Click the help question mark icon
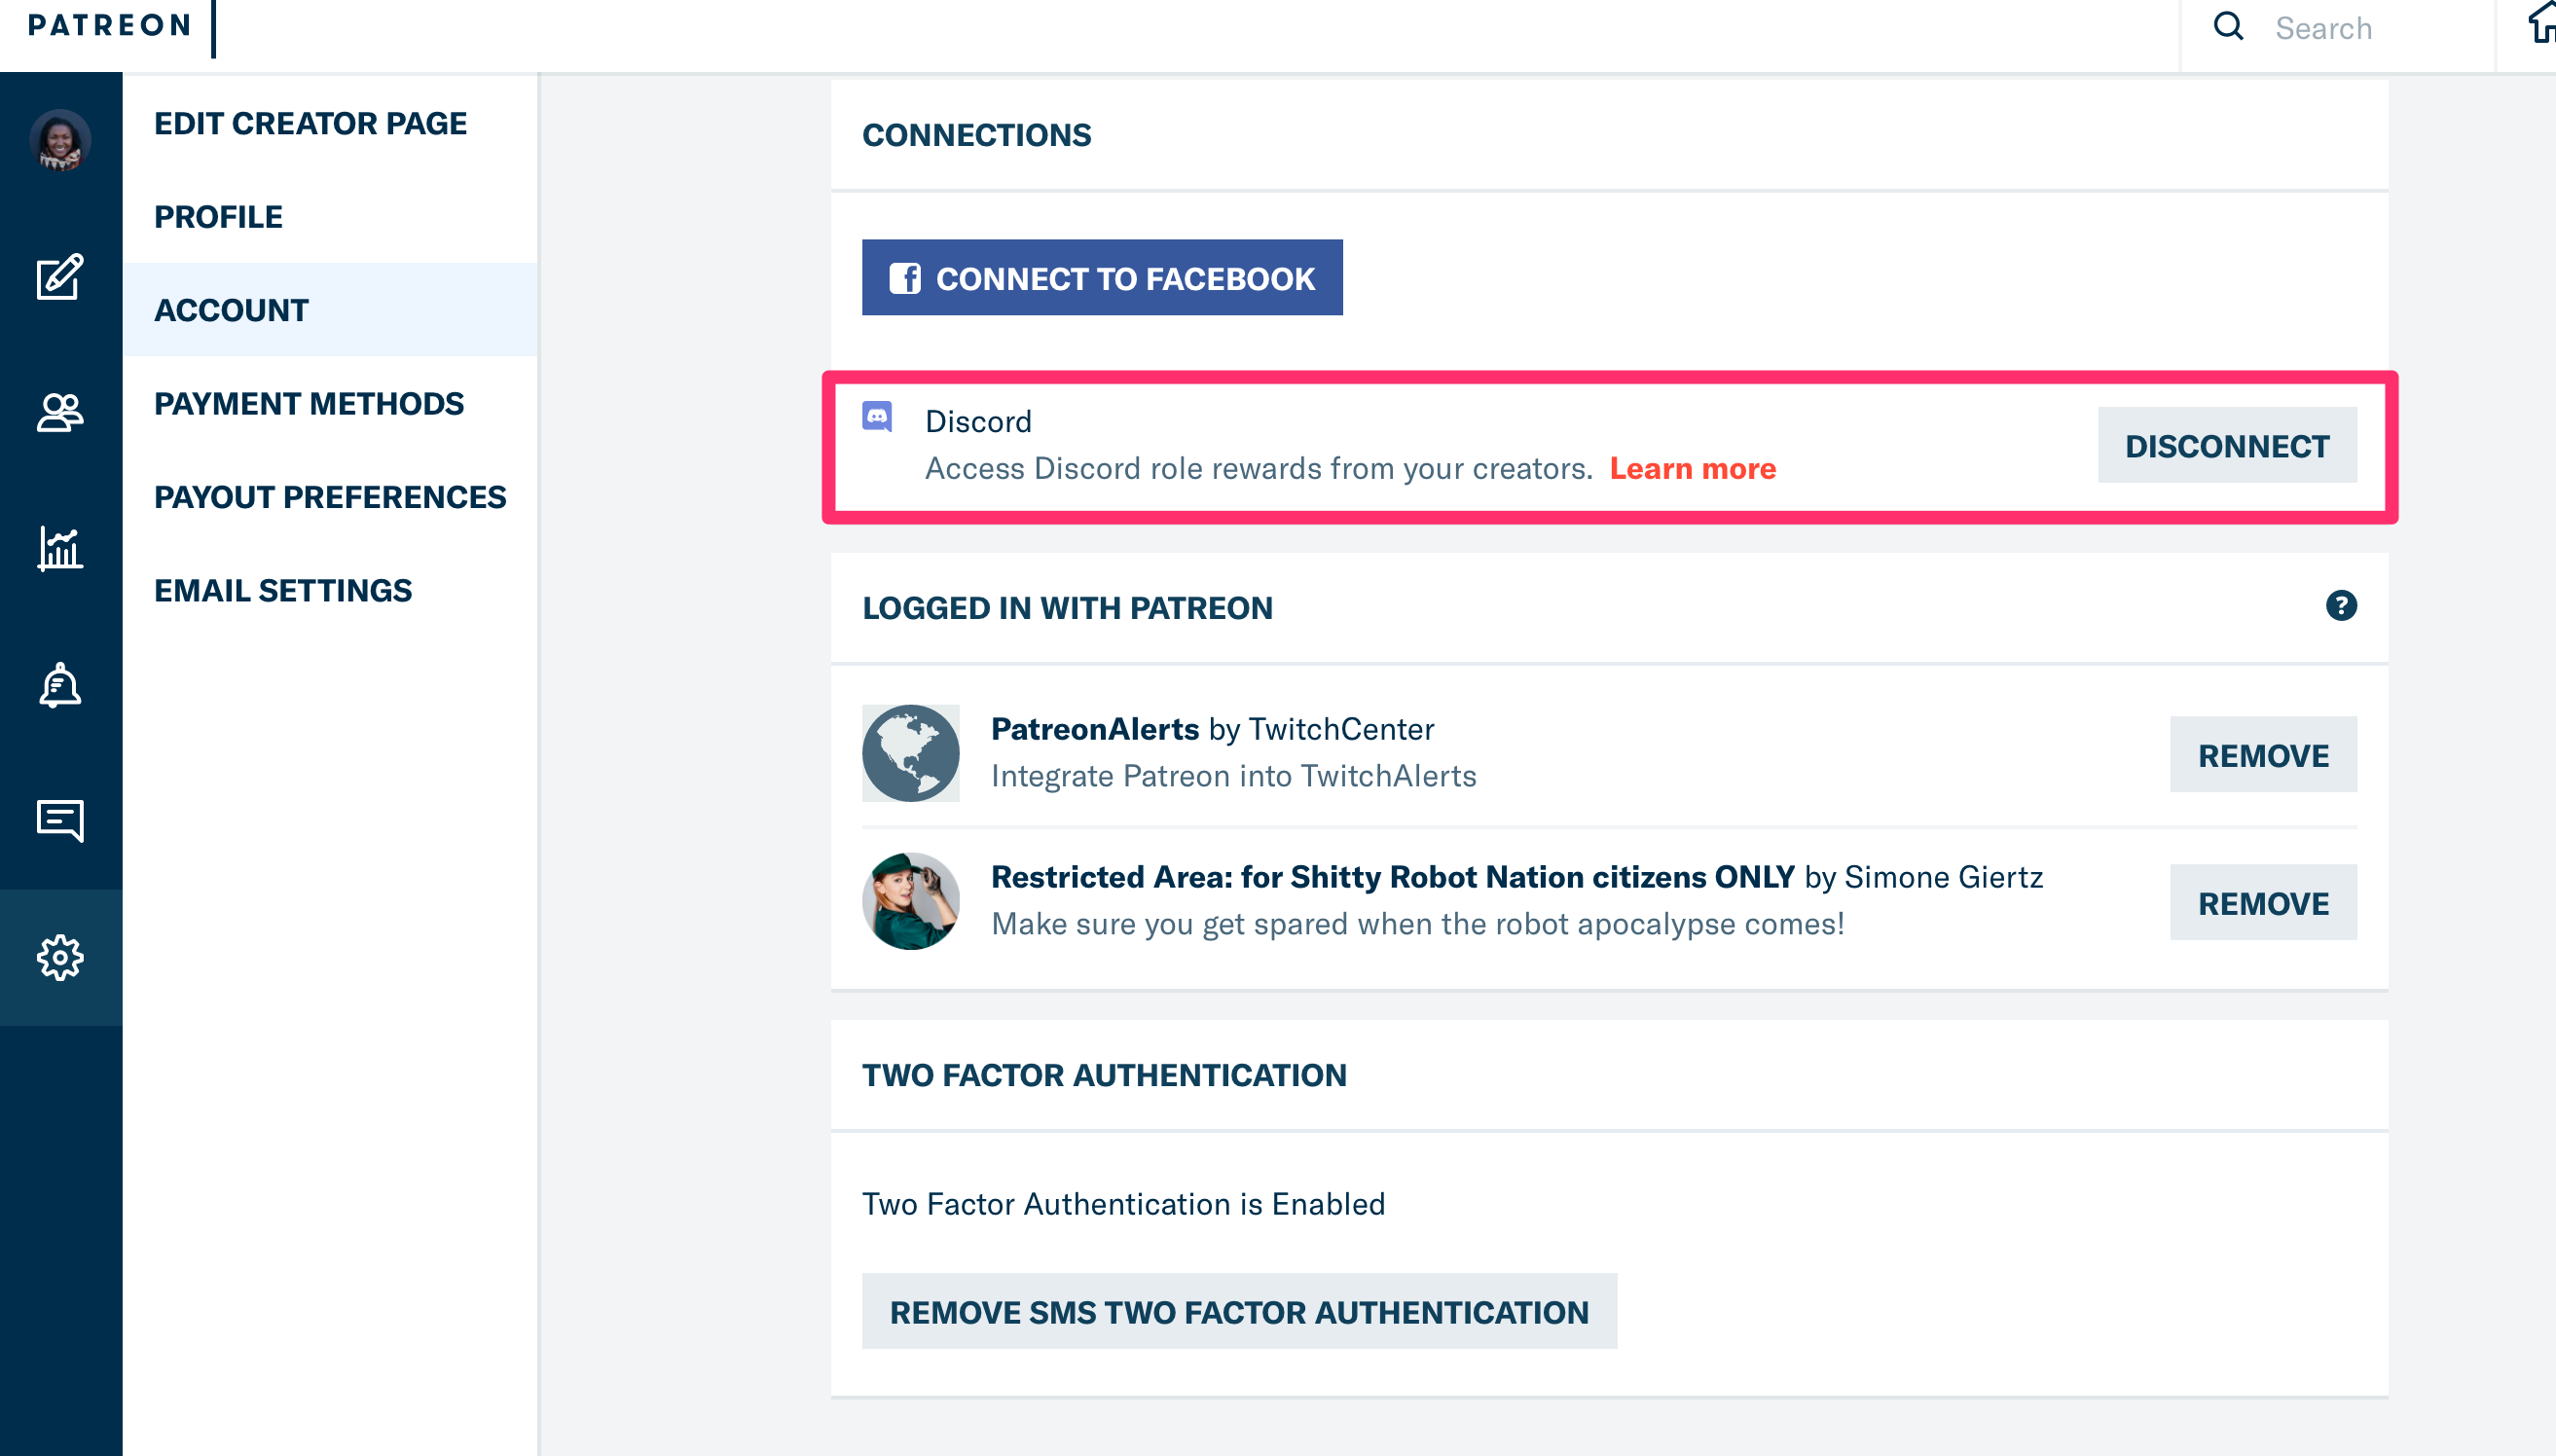Viewport: 2556px width, 1456px height. [2340, 606]
